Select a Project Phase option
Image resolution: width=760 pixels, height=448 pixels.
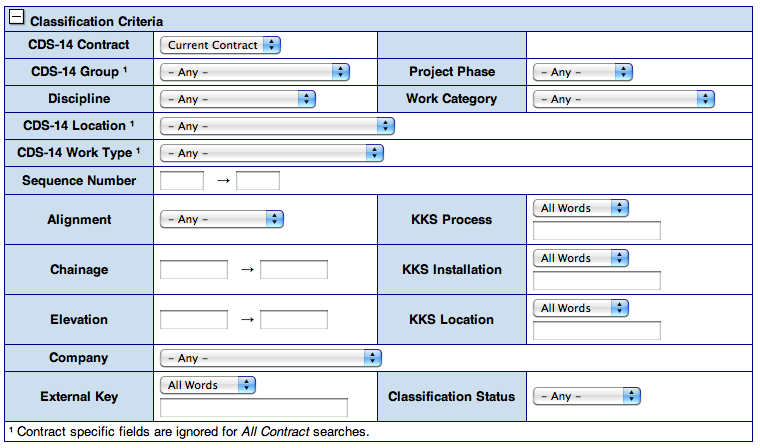click(x=582, y=72)
